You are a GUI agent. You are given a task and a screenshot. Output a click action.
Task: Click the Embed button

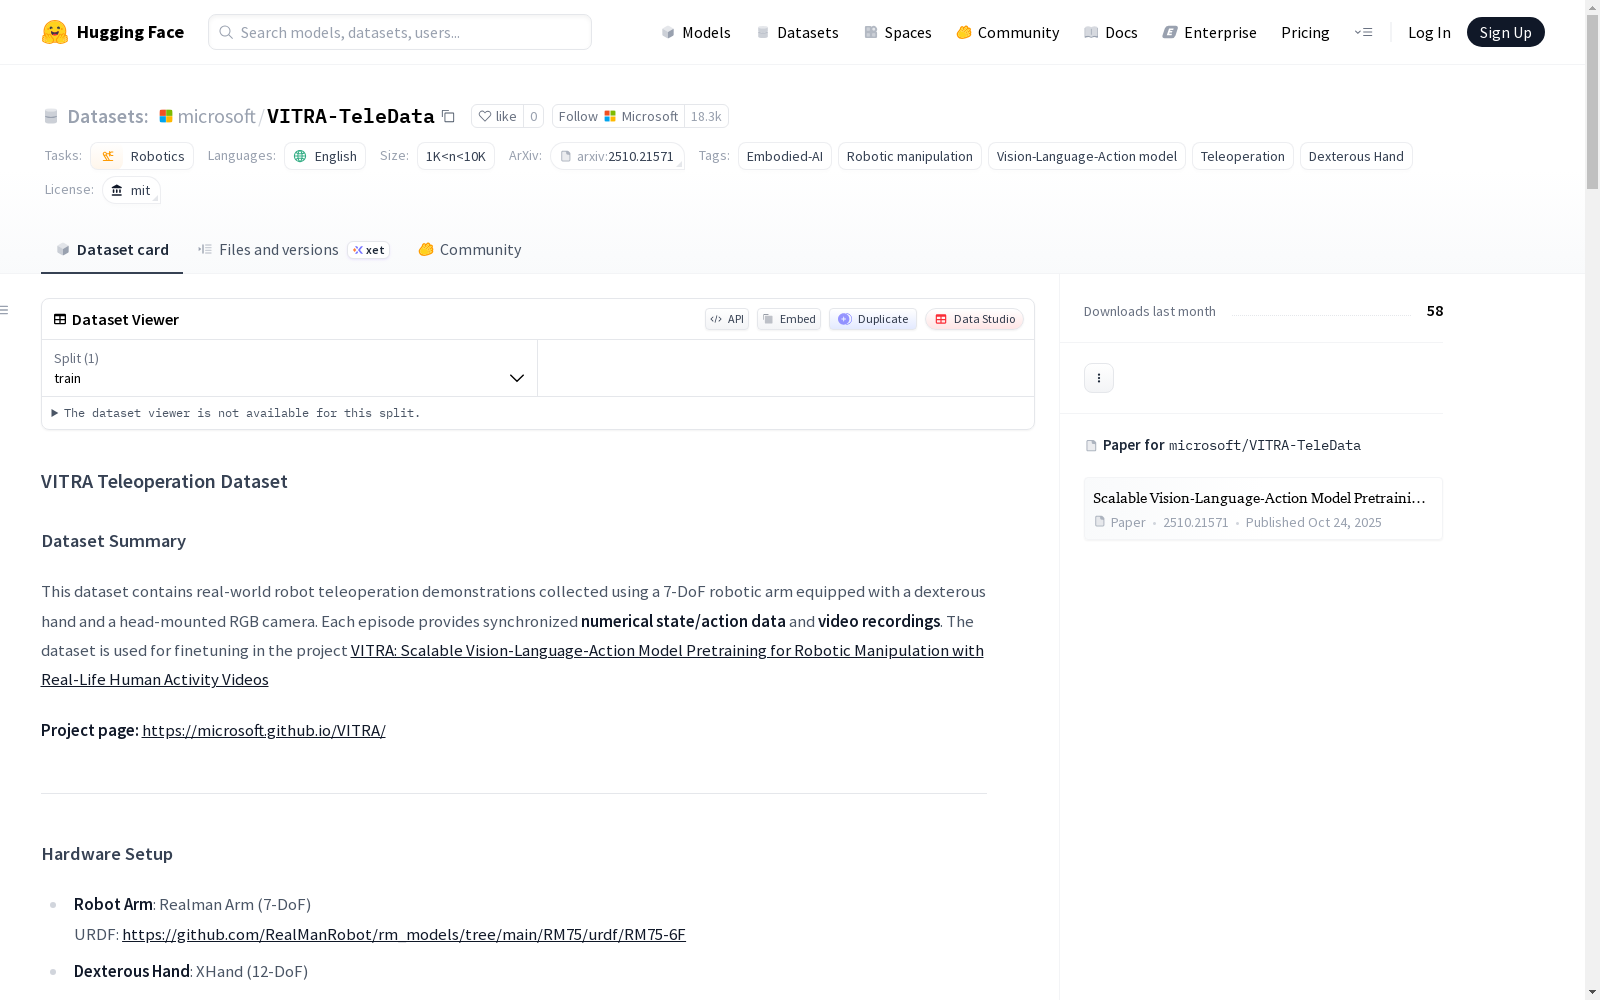pos(789,319)
